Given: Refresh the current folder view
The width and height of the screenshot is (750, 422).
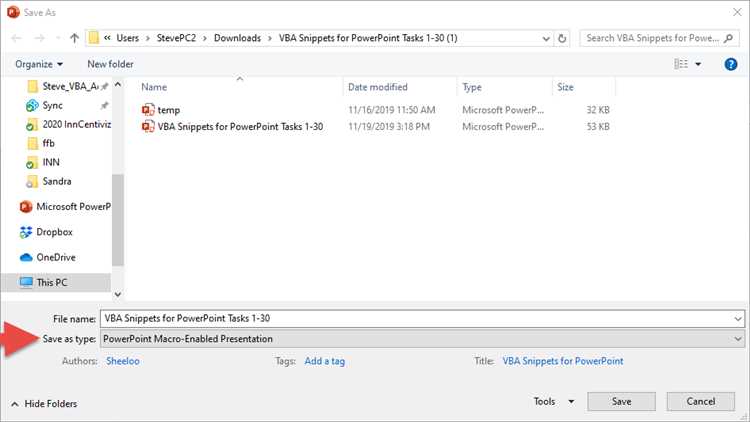Looking at the screenshot, I should click(x=562, y=38).
